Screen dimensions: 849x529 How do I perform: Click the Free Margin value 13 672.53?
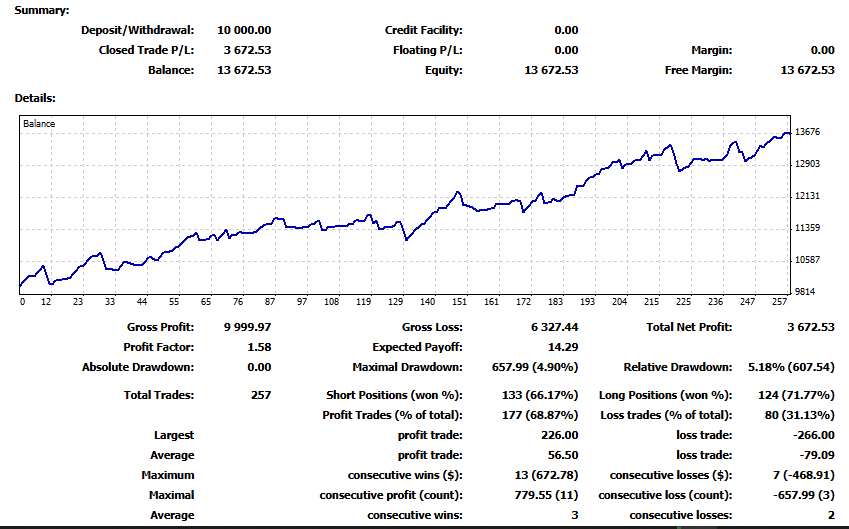point(807,70)
